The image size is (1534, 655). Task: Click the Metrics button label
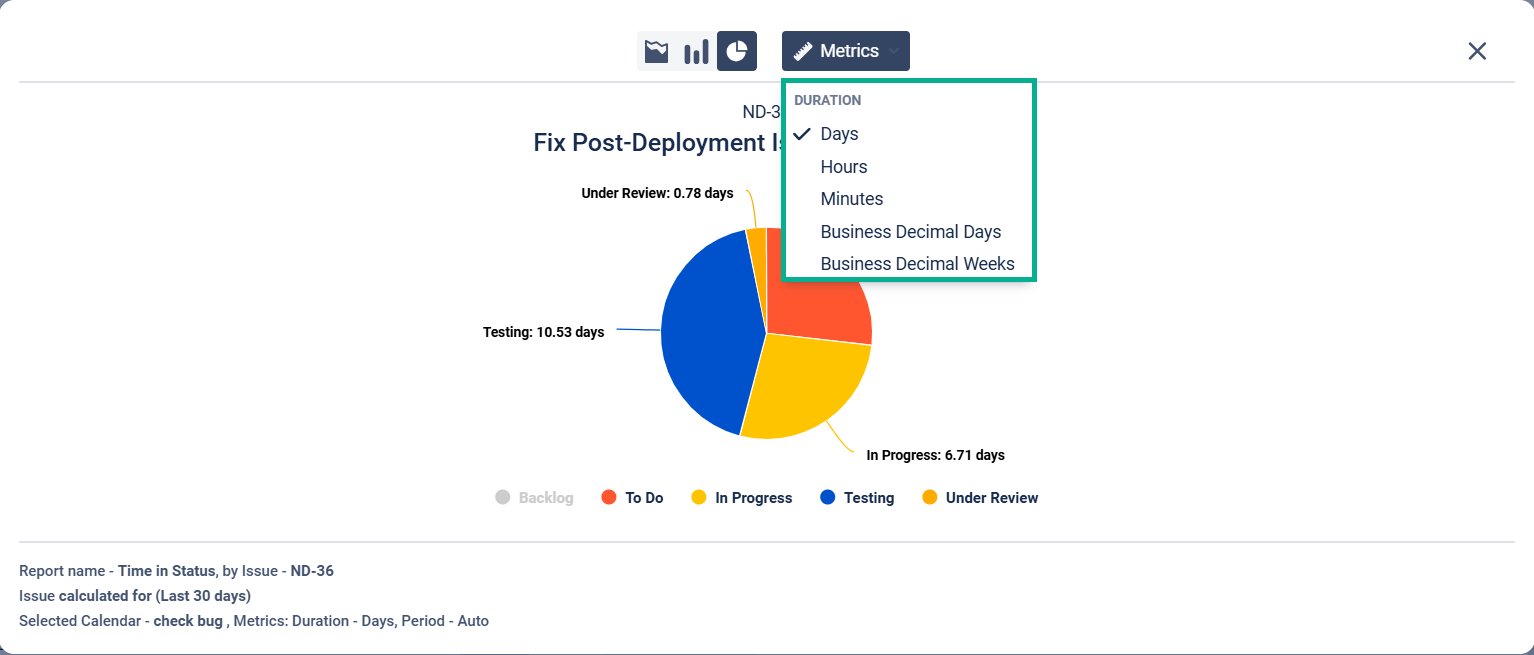(849, 51)
